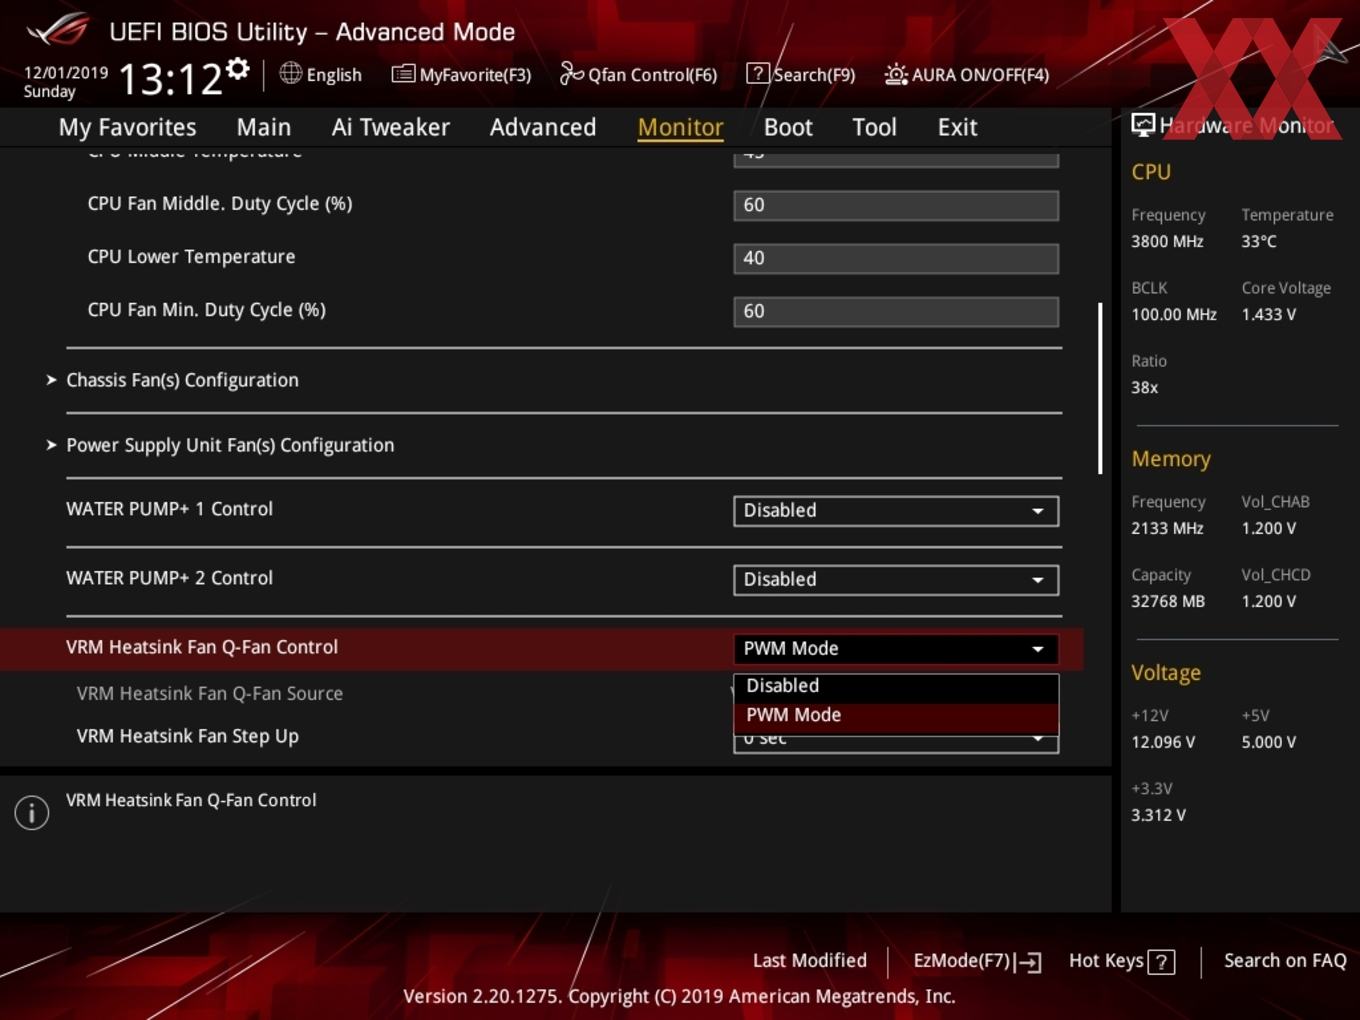This screenshot has width=1360, height=1020.
Task: Open the Exit tab
Action: 957,127
